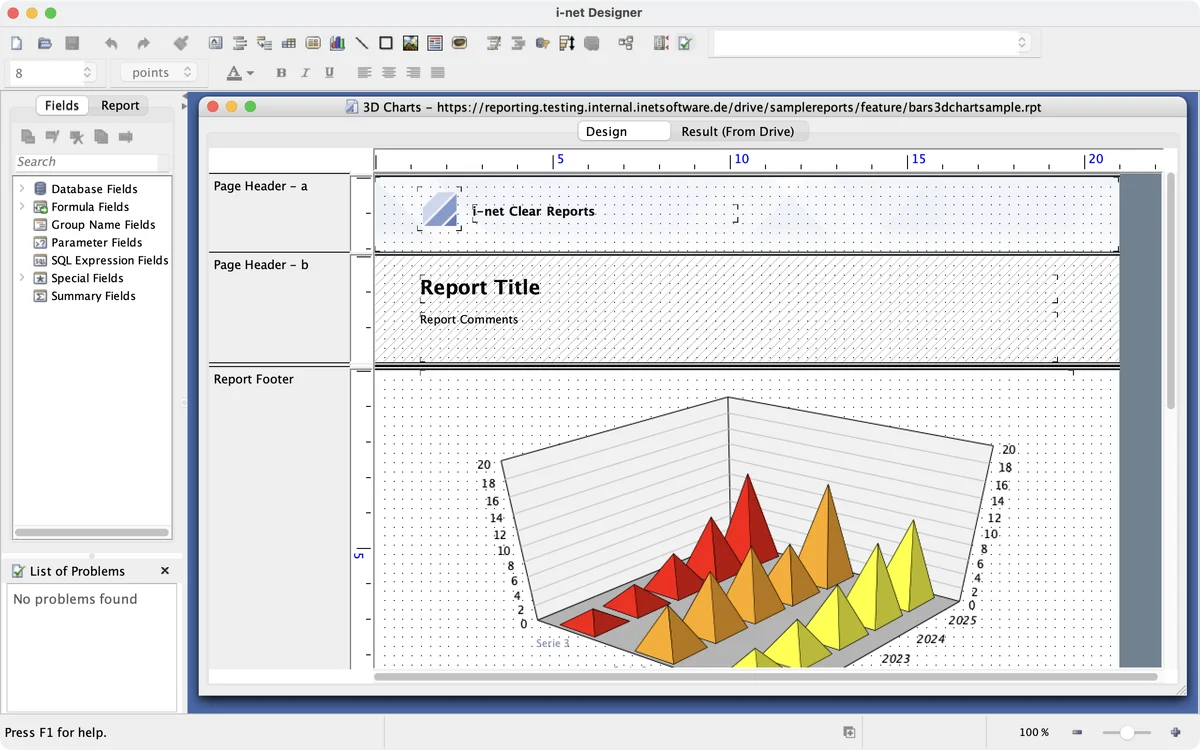1200x750 pixels.
Task: Click the zoom-in plus button
Action: coord(1174,733)
